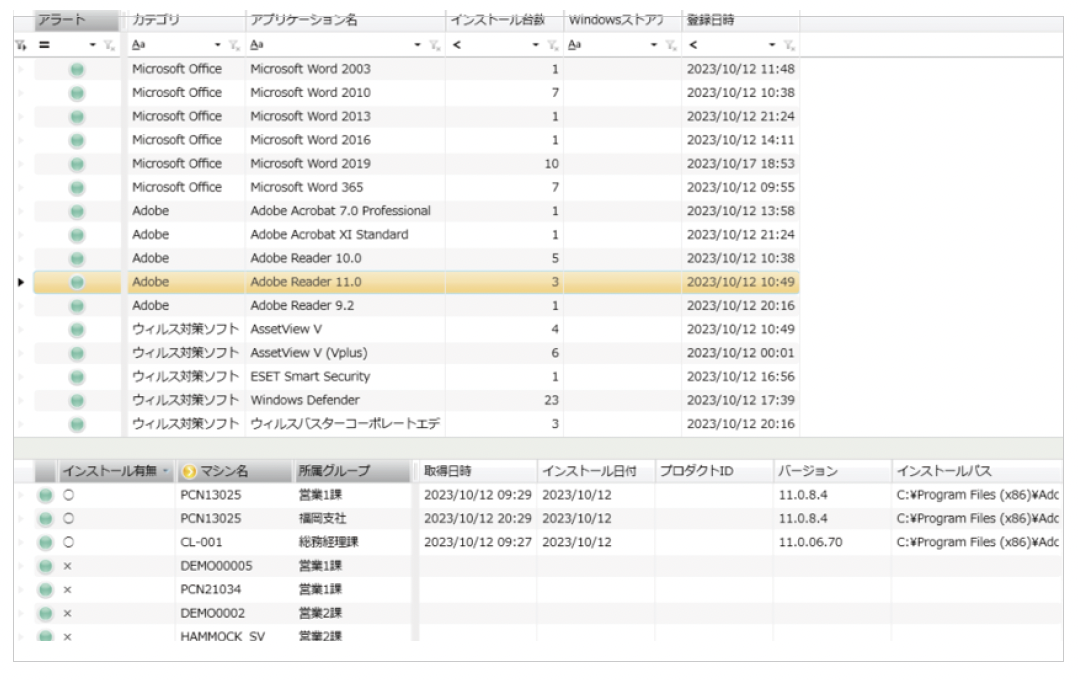Sort by the アラート column header

click(77, 21)
